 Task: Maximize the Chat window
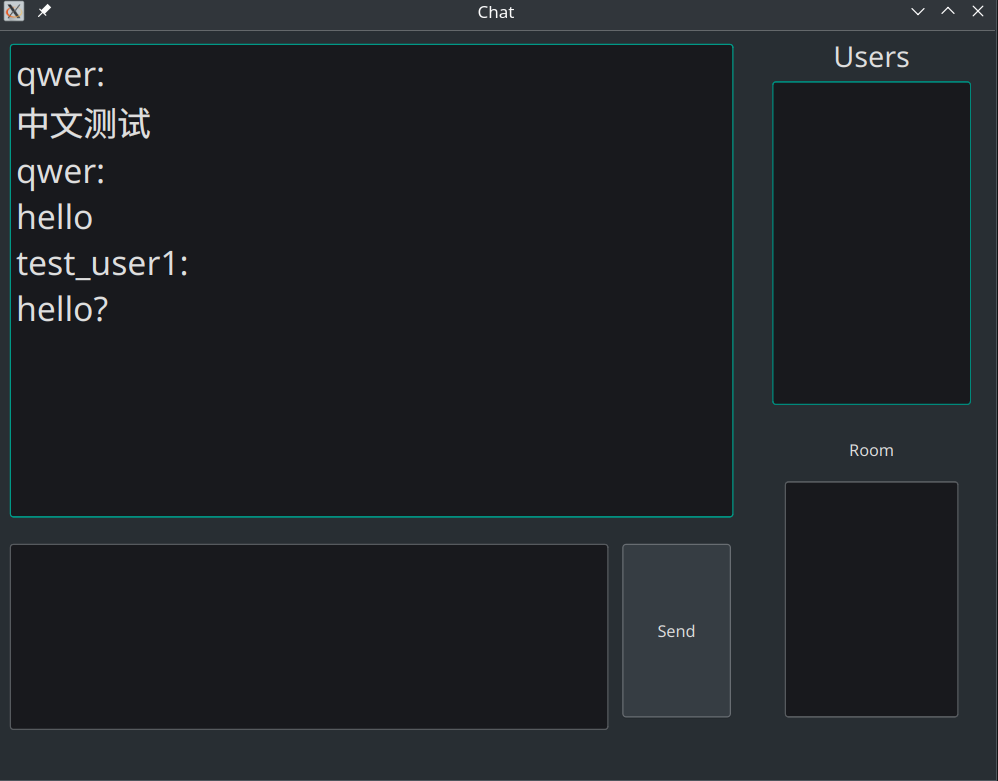click(948, 12)
